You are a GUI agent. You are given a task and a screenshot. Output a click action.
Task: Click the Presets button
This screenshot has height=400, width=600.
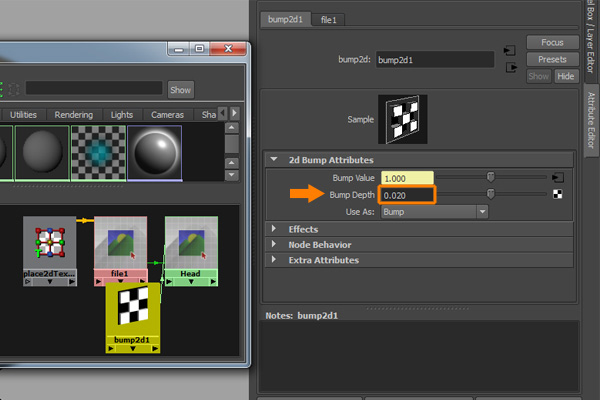click(x=552, y=59)
